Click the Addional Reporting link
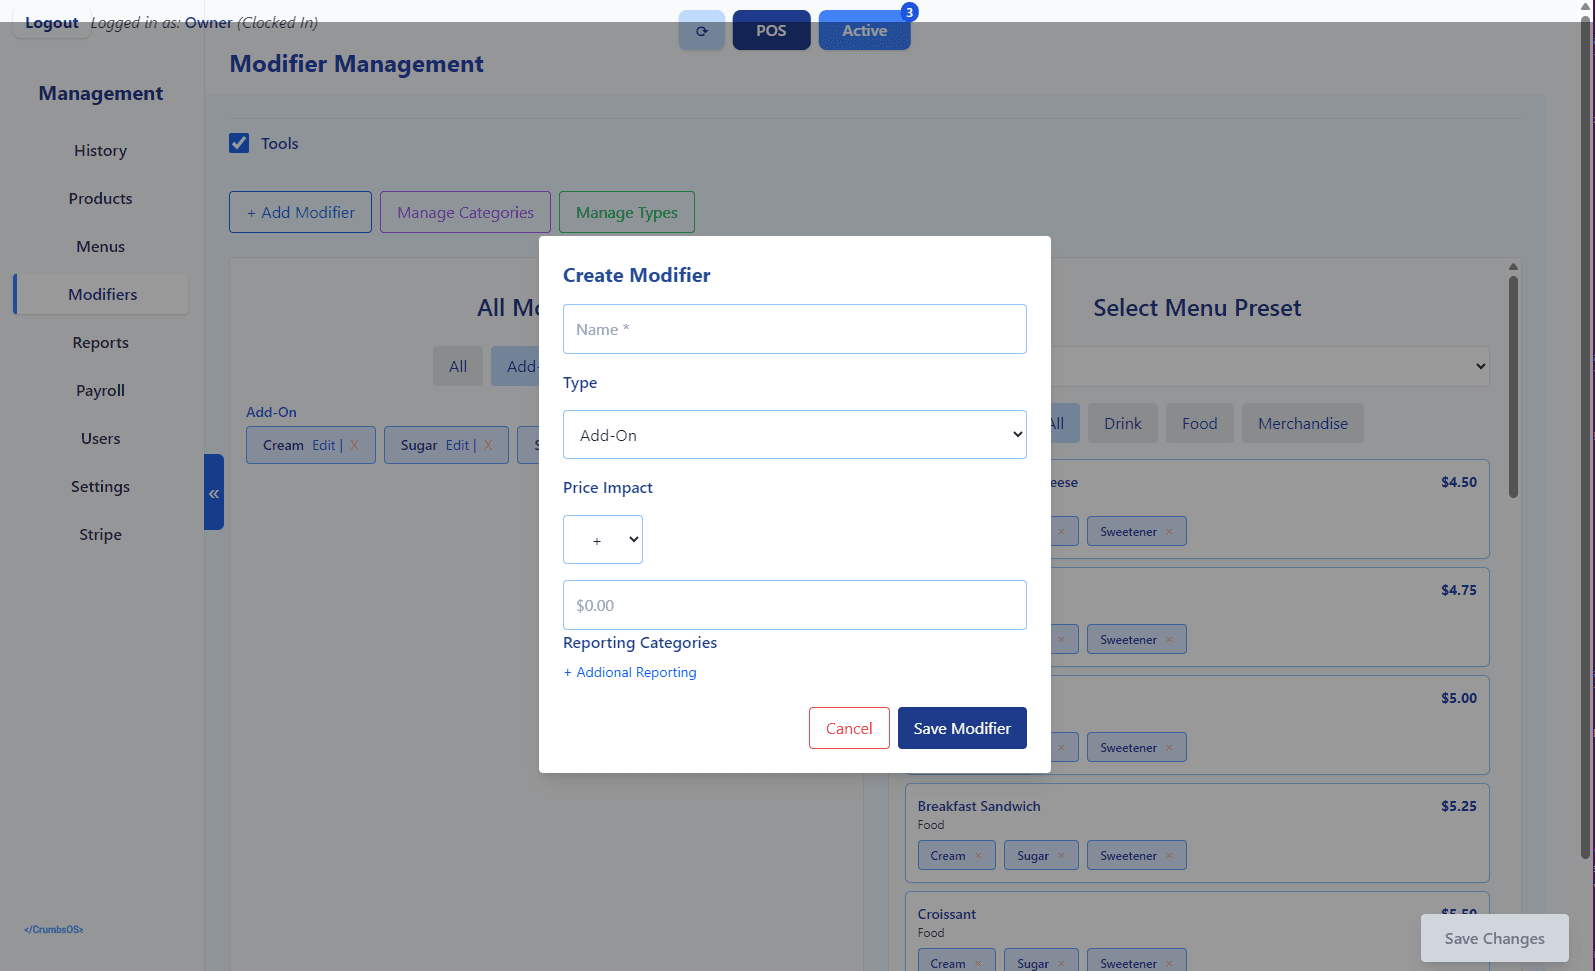 (x=630, y=673)
